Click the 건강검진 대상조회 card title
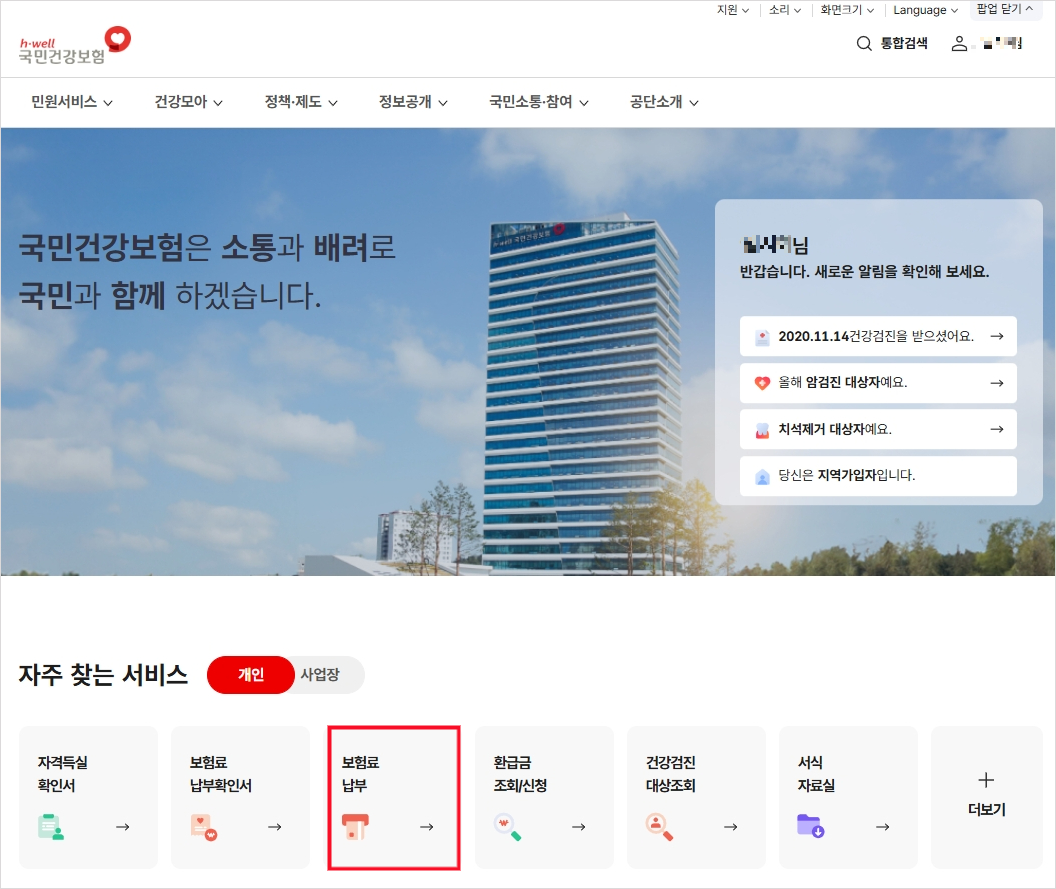Screen dimensions: 1056x889 [671, 774]
